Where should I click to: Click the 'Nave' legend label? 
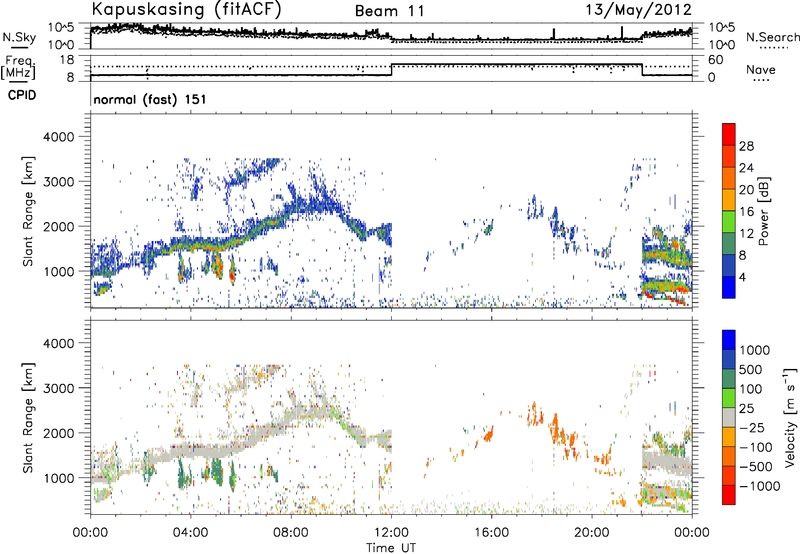pyautogui.click(x=761, y=69)
